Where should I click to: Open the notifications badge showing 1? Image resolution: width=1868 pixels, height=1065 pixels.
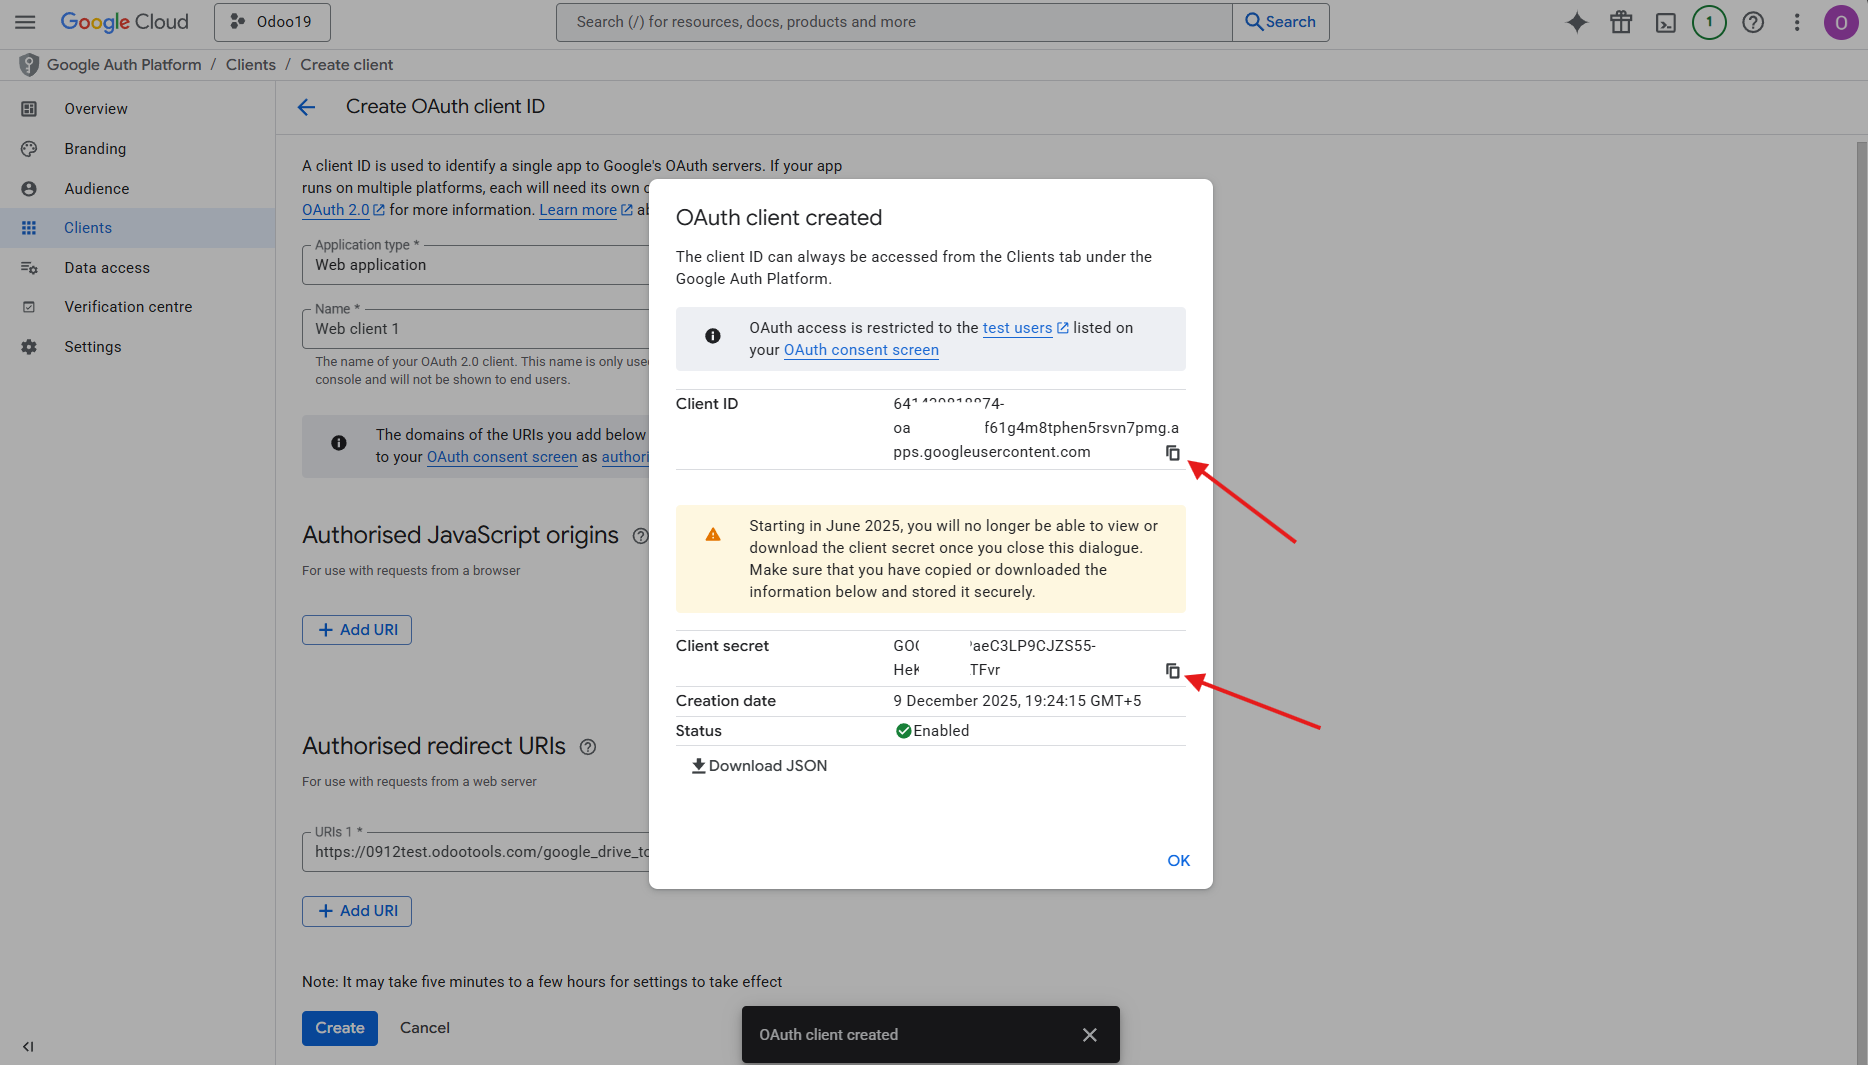tap(1709, 22)
